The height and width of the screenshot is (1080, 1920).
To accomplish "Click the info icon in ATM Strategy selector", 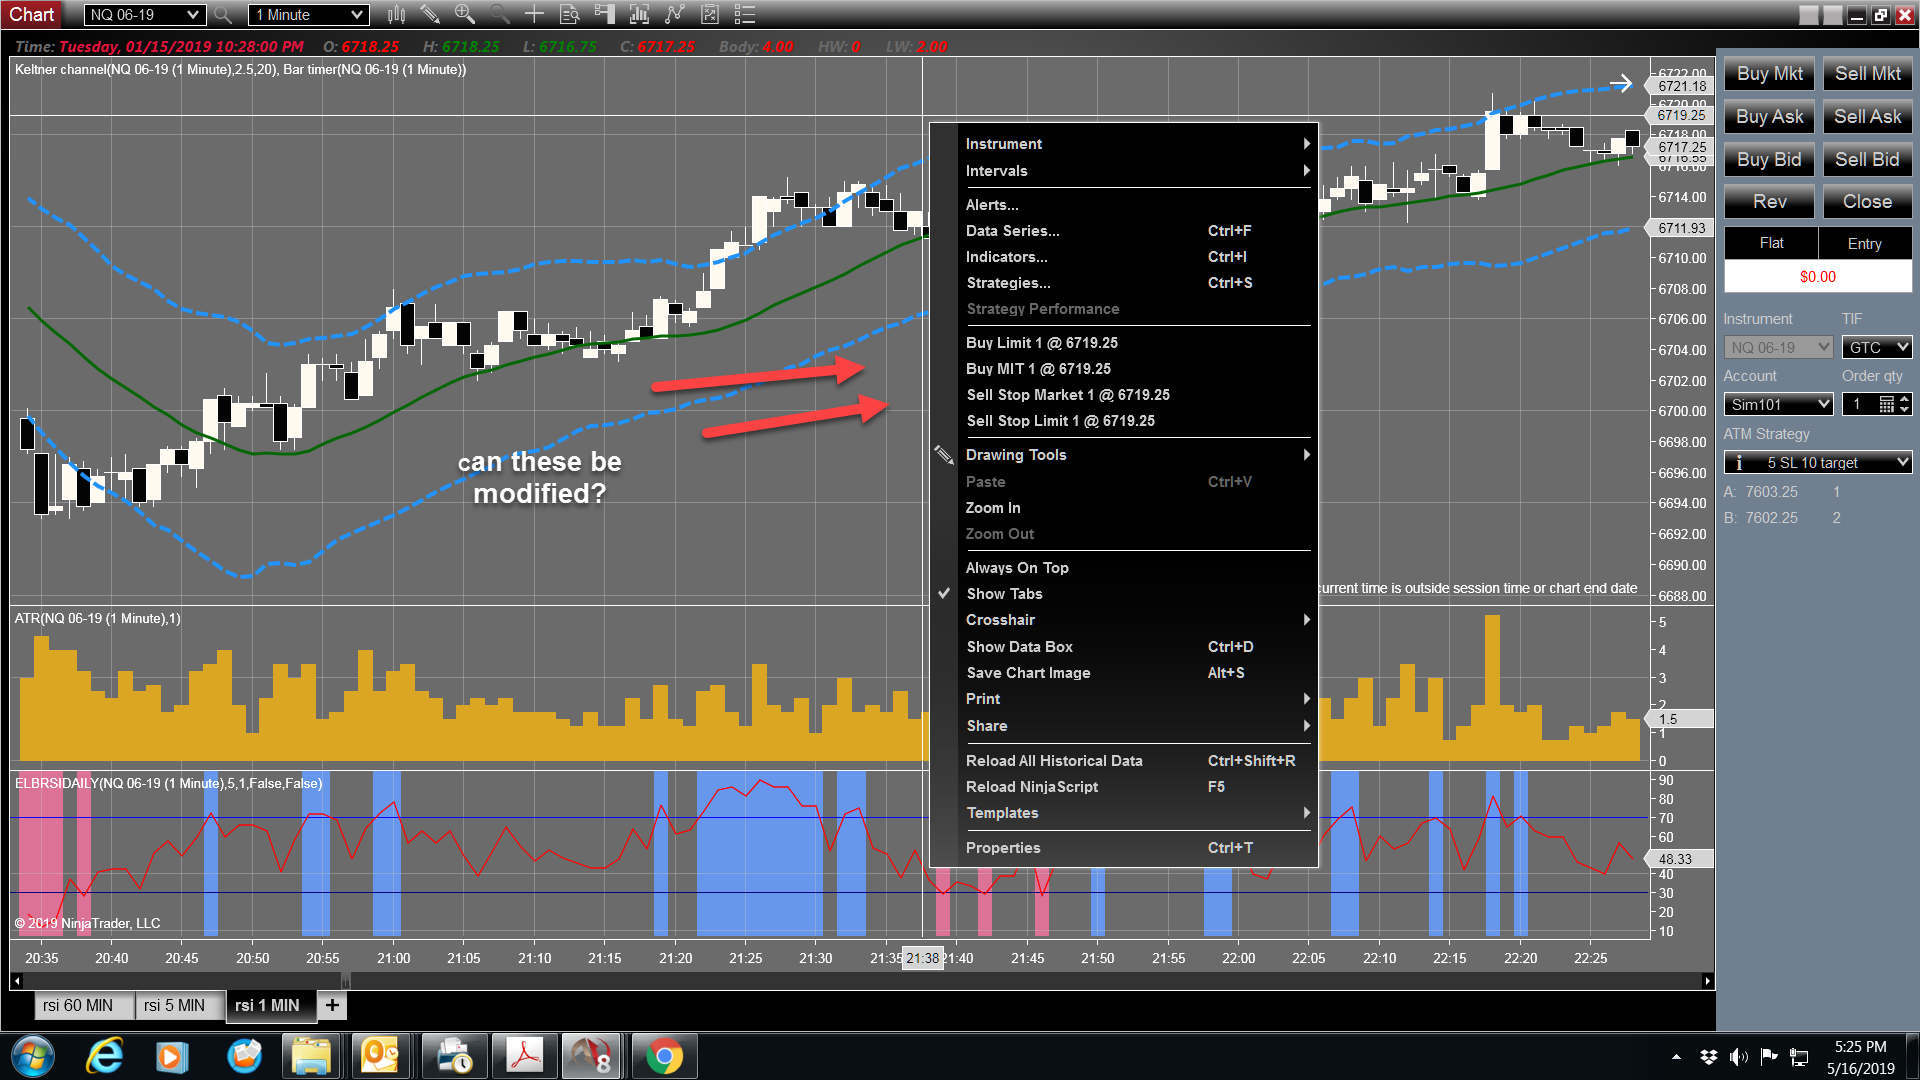I will tap(1738, 462).
